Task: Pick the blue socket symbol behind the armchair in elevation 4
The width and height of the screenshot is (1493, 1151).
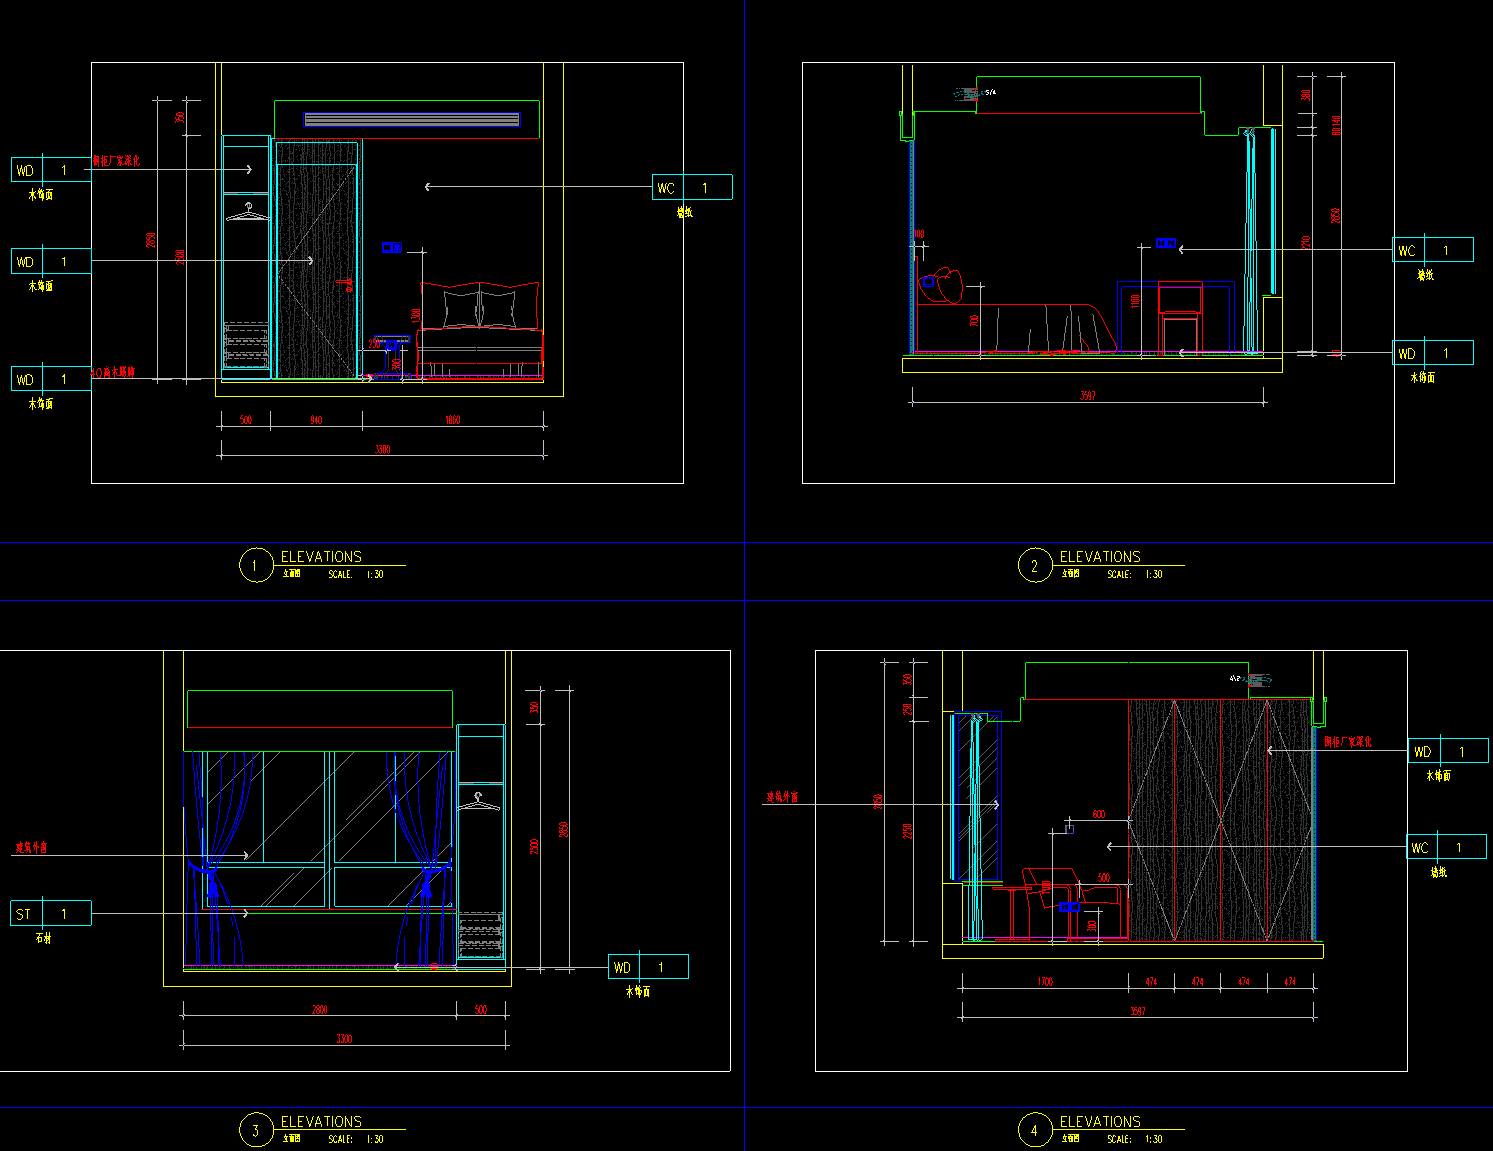Action: (1069, 907)
